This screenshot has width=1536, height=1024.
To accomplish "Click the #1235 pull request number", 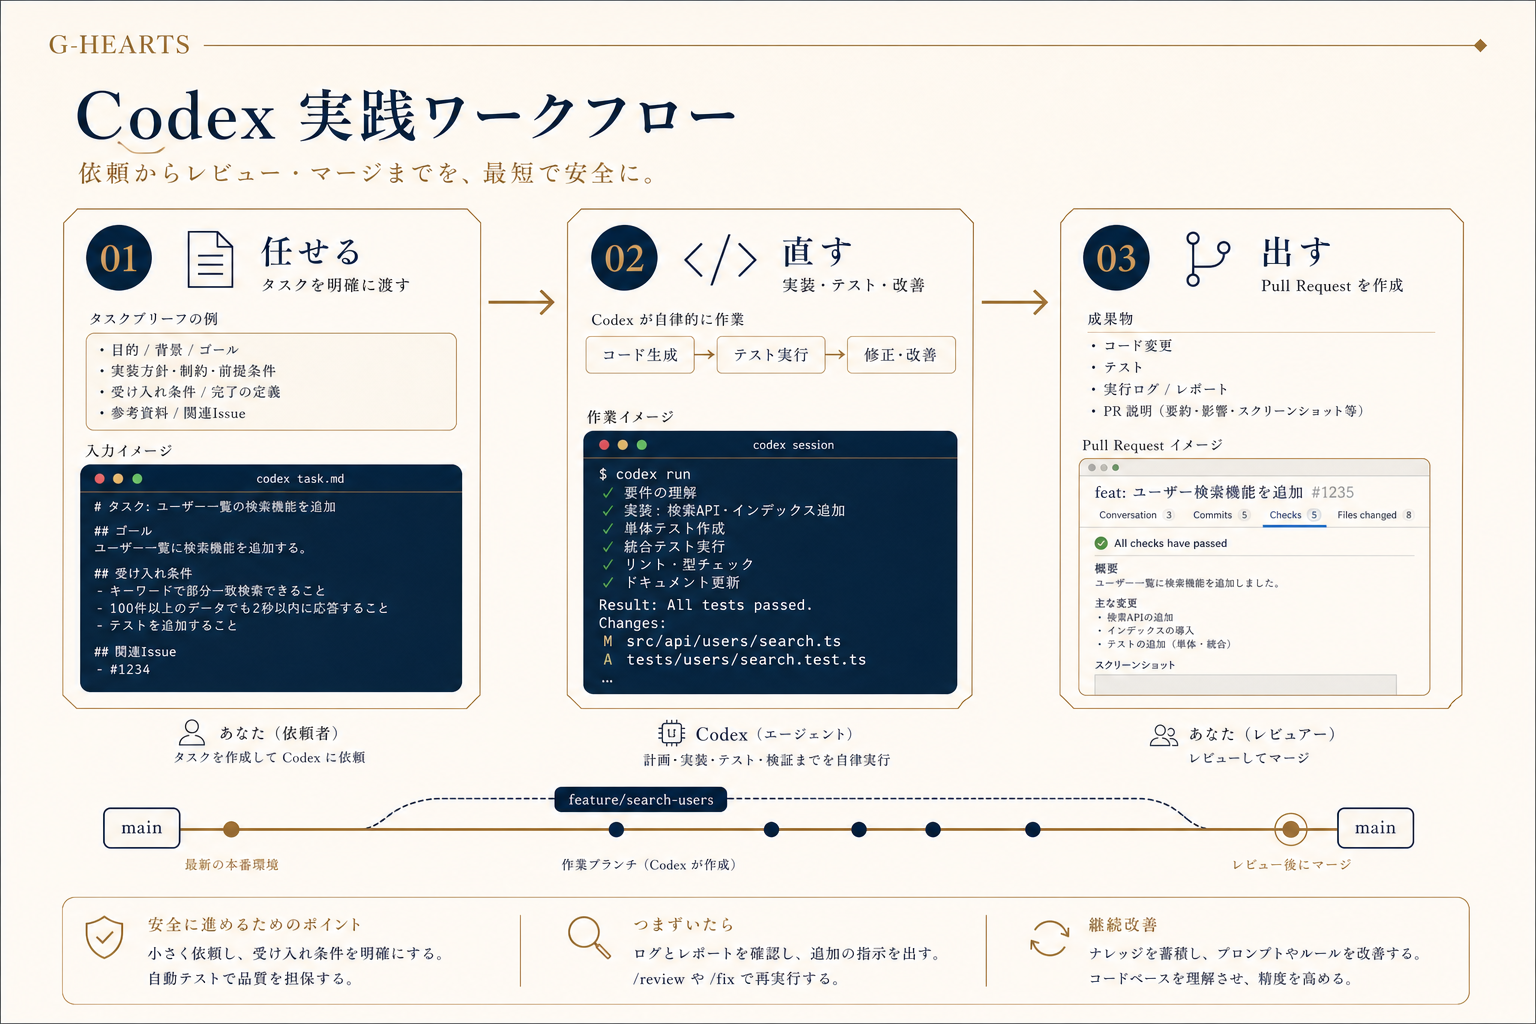I will tap(1332, 492).
